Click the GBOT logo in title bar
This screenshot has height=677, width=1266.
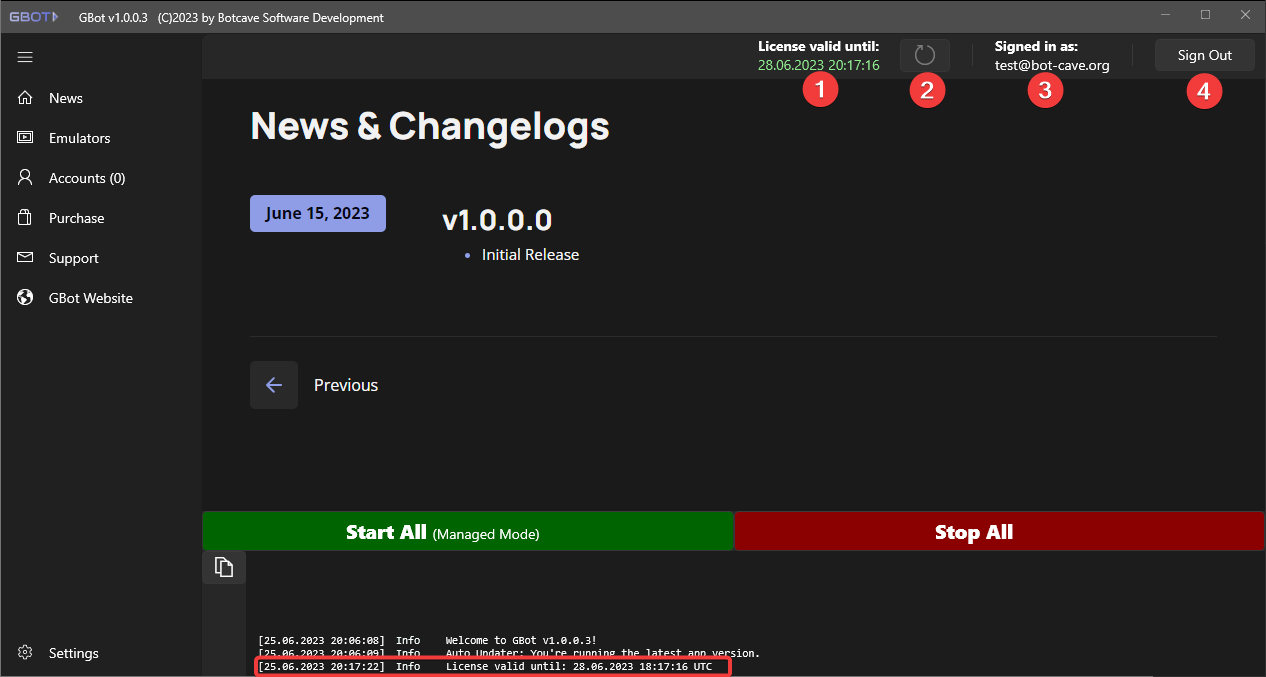tap(34, 17)
